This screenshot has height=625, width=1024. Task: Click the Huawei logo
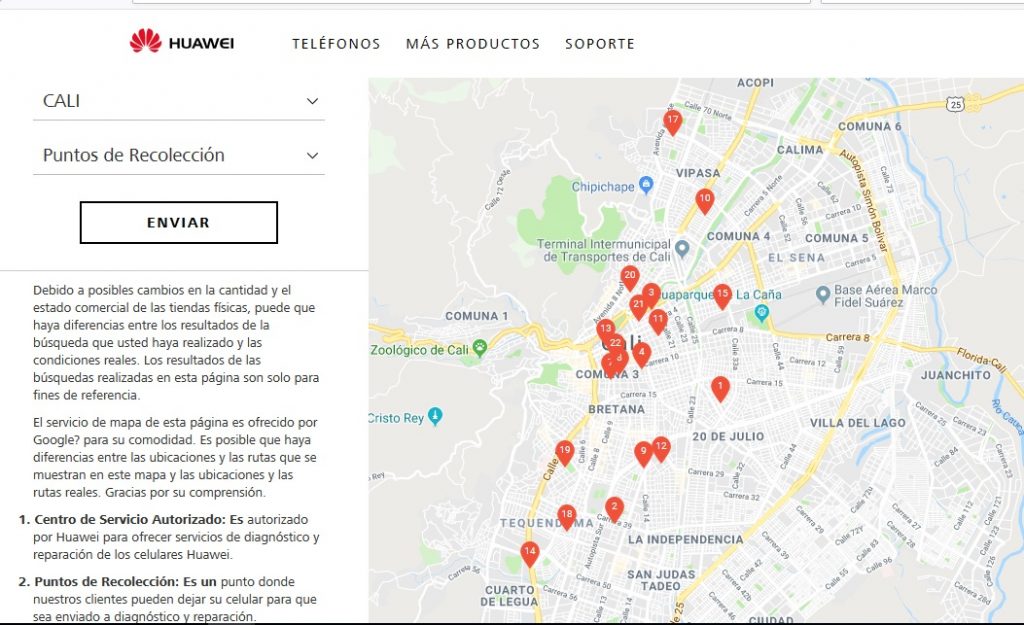click(x=182, y=41)
